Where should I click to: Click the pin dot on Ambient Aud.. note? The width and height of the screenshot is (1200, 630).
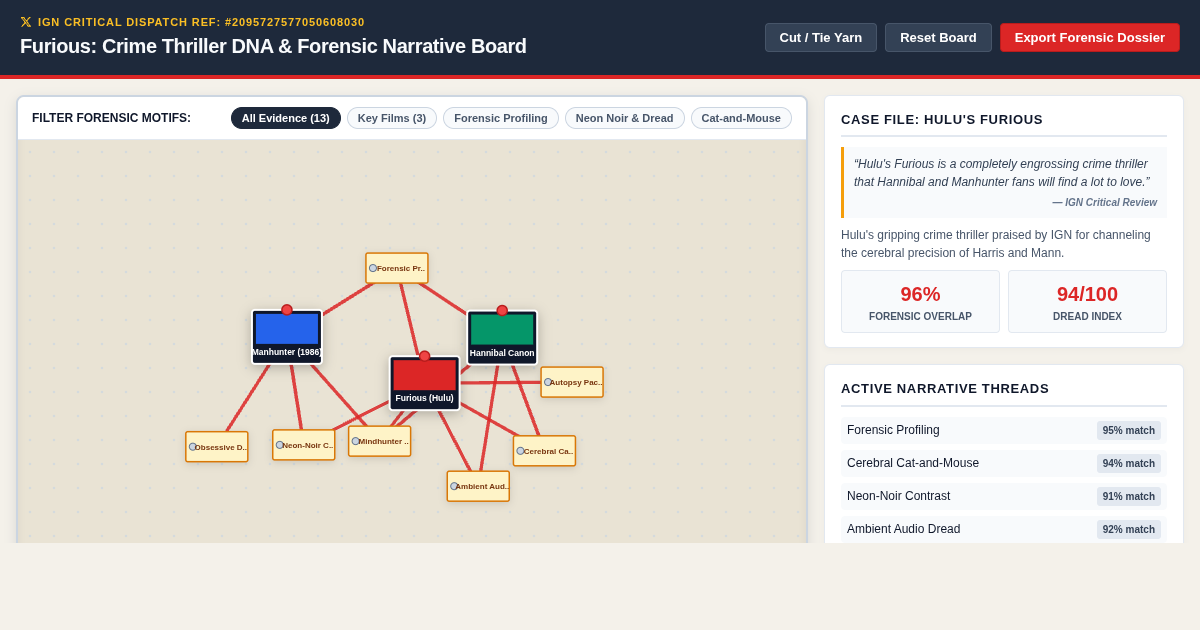click(x=454, y=486)
